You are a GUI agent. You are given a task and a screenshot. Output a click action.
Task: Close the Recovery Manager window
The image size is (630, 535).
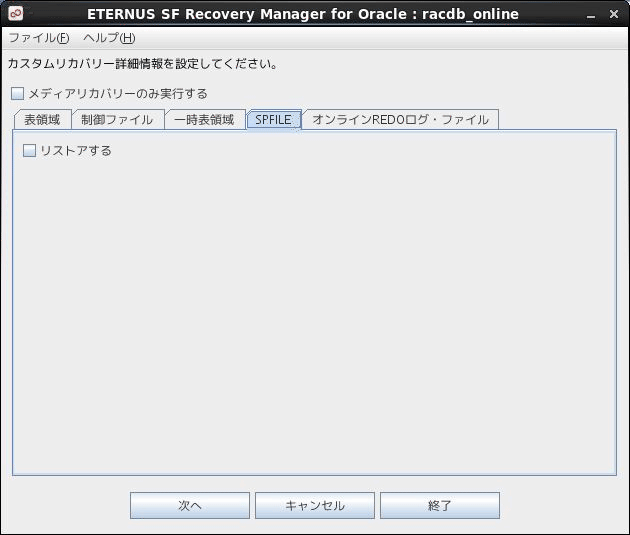pos(614,14)
